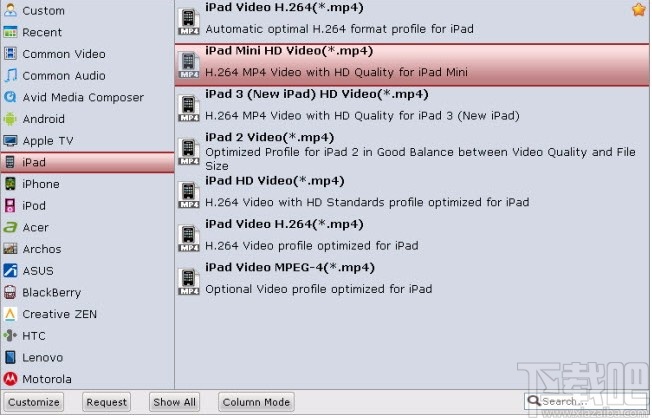This screenshot has height=418, width=652.
Task: Select the Common Video category
Action: point(87,54)
